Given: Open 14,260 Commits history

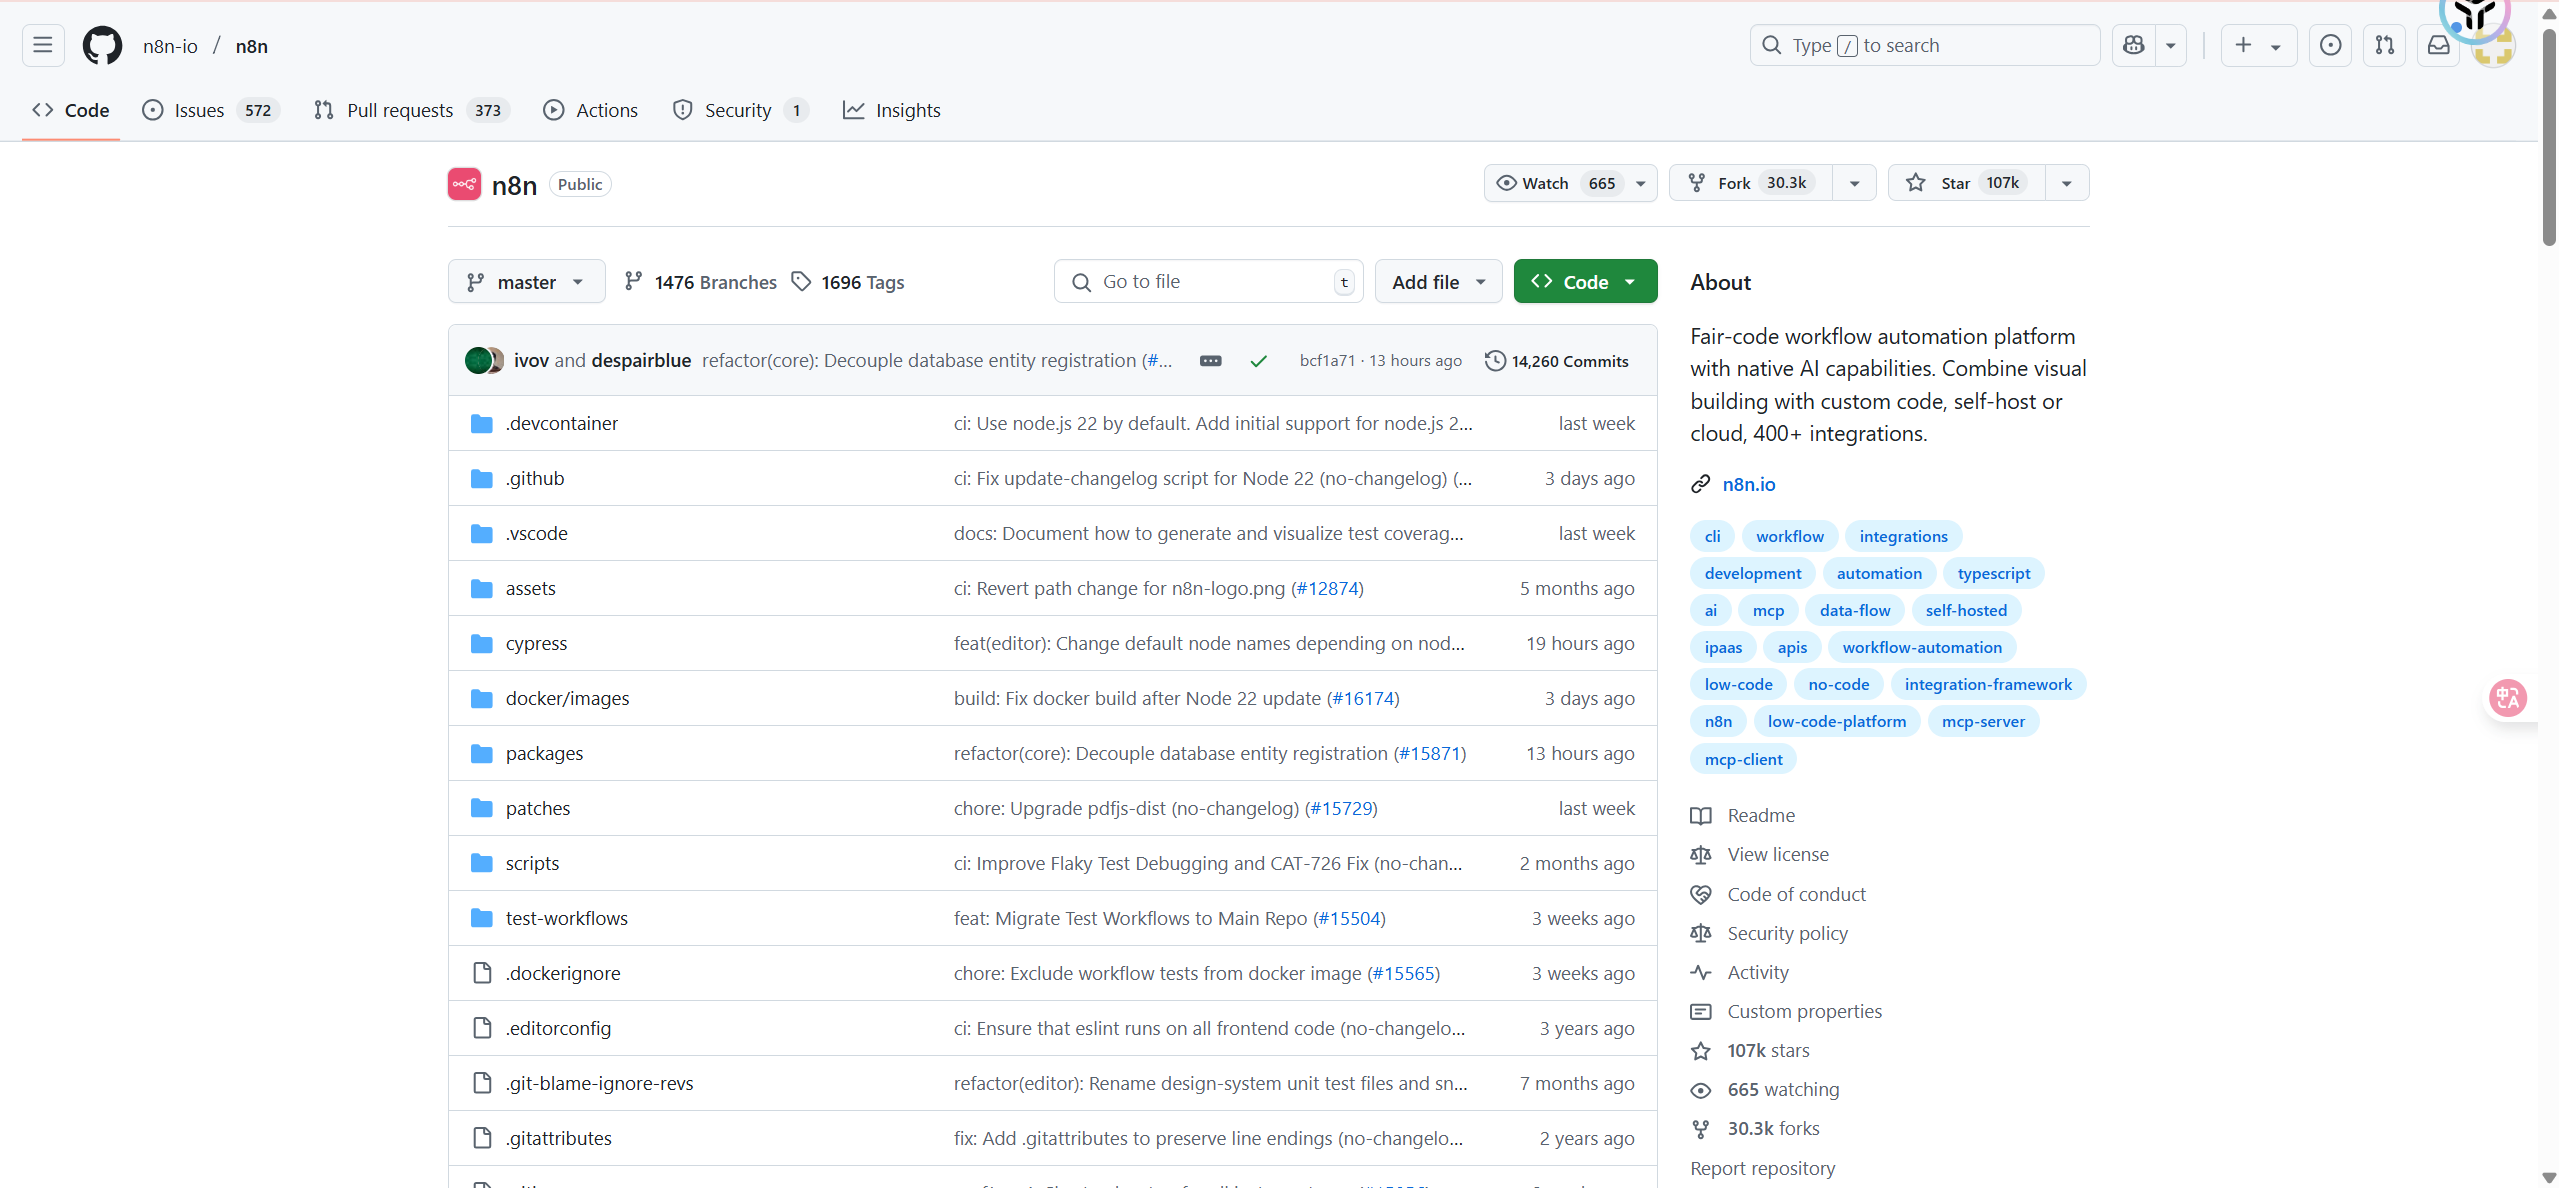Looking at the screenshot, I should 1557,361.
